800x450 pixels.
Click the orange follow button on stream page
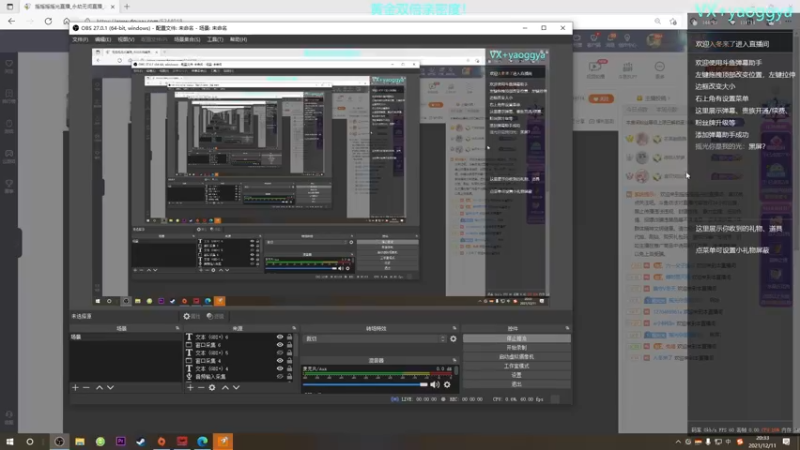pos(601,98)
